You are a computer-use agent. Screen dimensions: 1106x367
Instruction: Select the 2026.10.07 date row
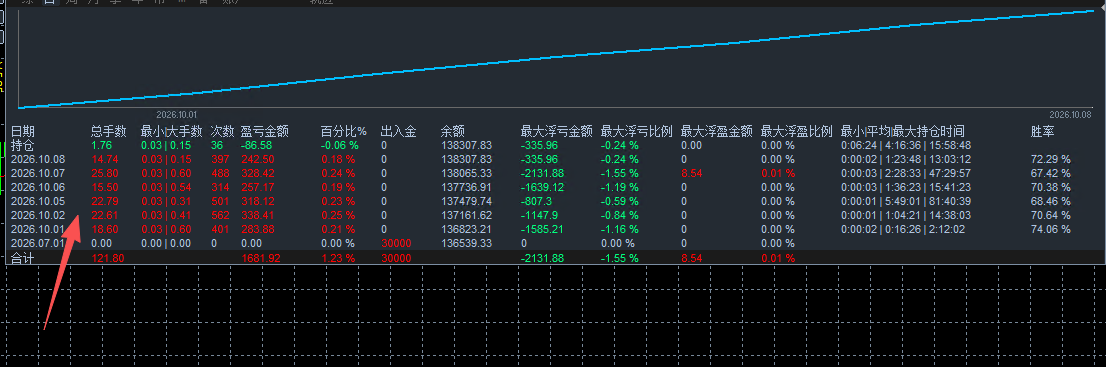pyautogui.click(x=38, y=174)
